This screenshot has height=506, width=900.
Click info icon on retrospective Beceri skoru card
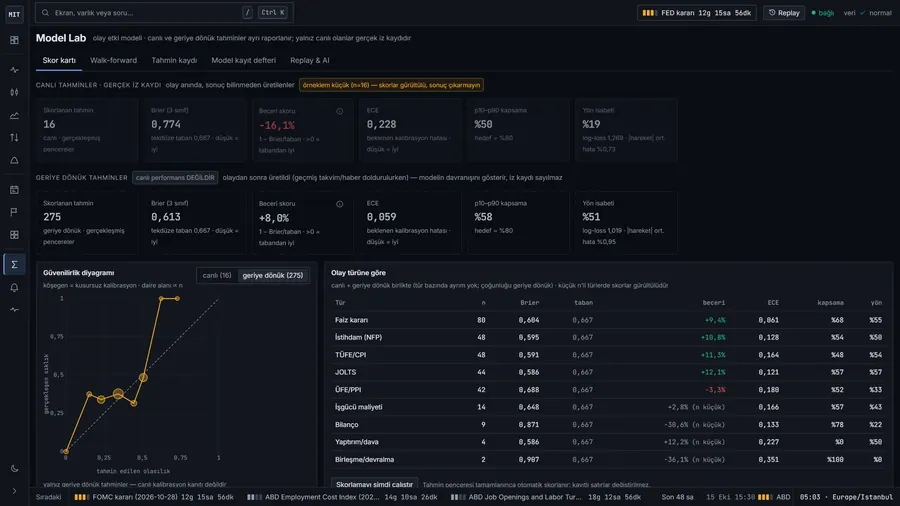coord(339,204)
